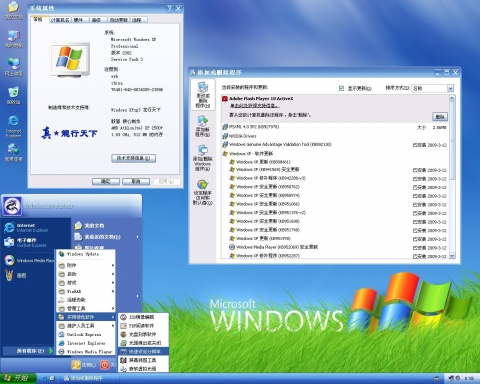480x384 pixels.
Task: Open the support information link under Adobe Flash Player
Action: [x=254, y=106]
